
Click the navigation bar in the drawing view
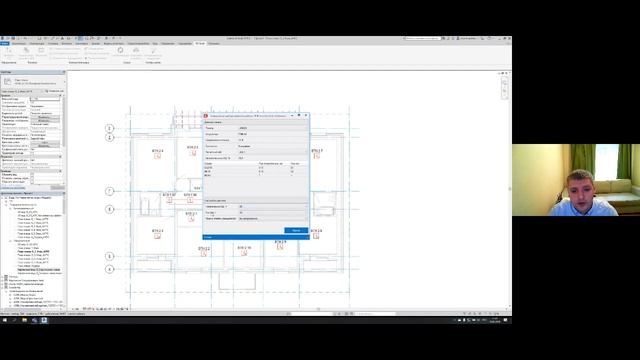click(505, 88)
